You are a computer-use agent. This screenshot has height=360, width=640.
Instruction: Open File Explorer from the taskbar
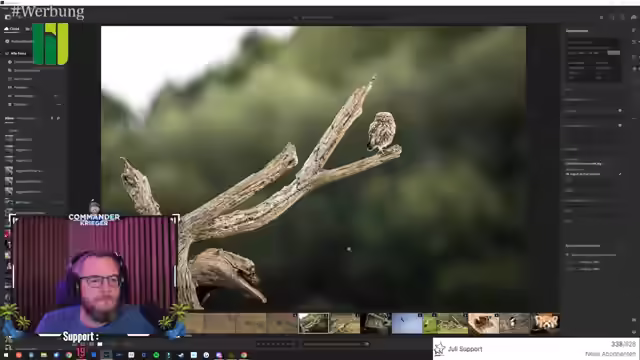click(x=44, y=355)
